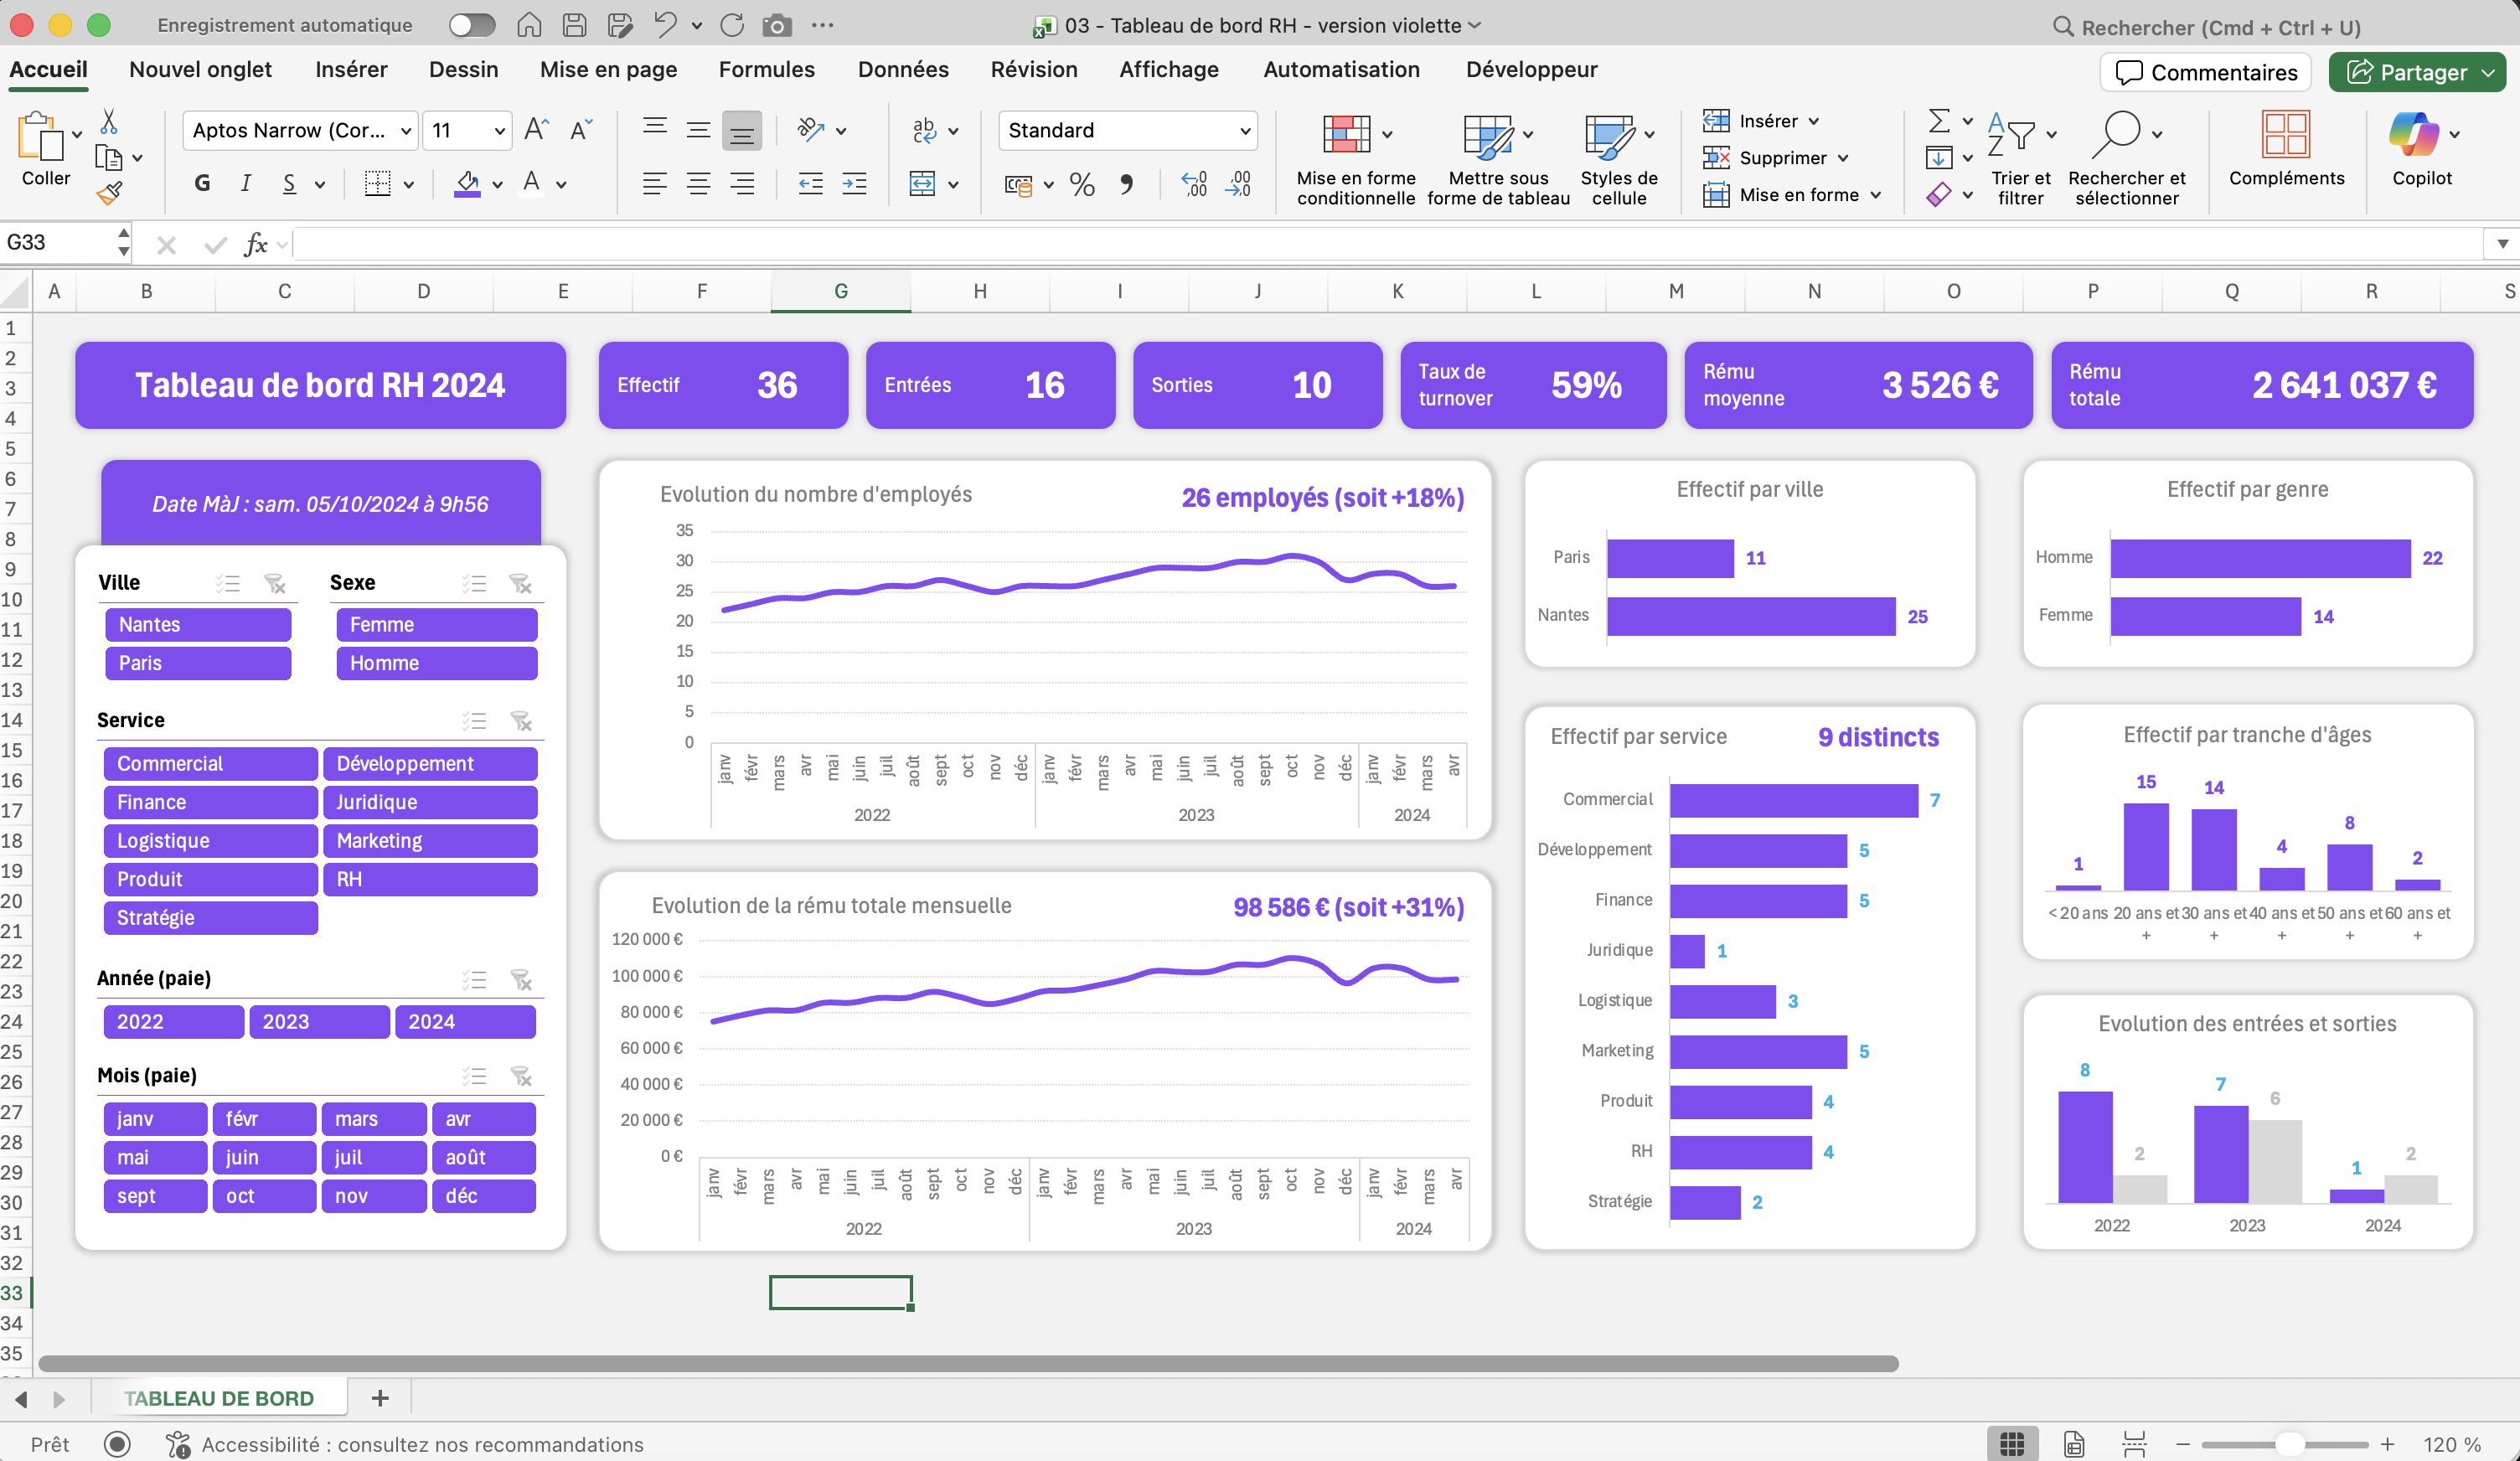
Task: Clear filter on Ville slicer
Action: coord(275,583)
